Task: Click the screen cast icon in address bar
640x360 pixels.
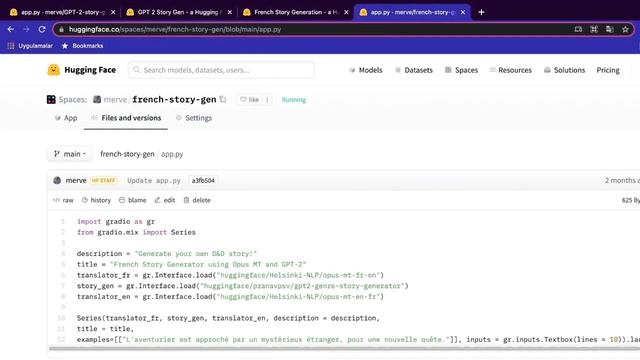Action: pyautogui.click(x=578, y=29)
